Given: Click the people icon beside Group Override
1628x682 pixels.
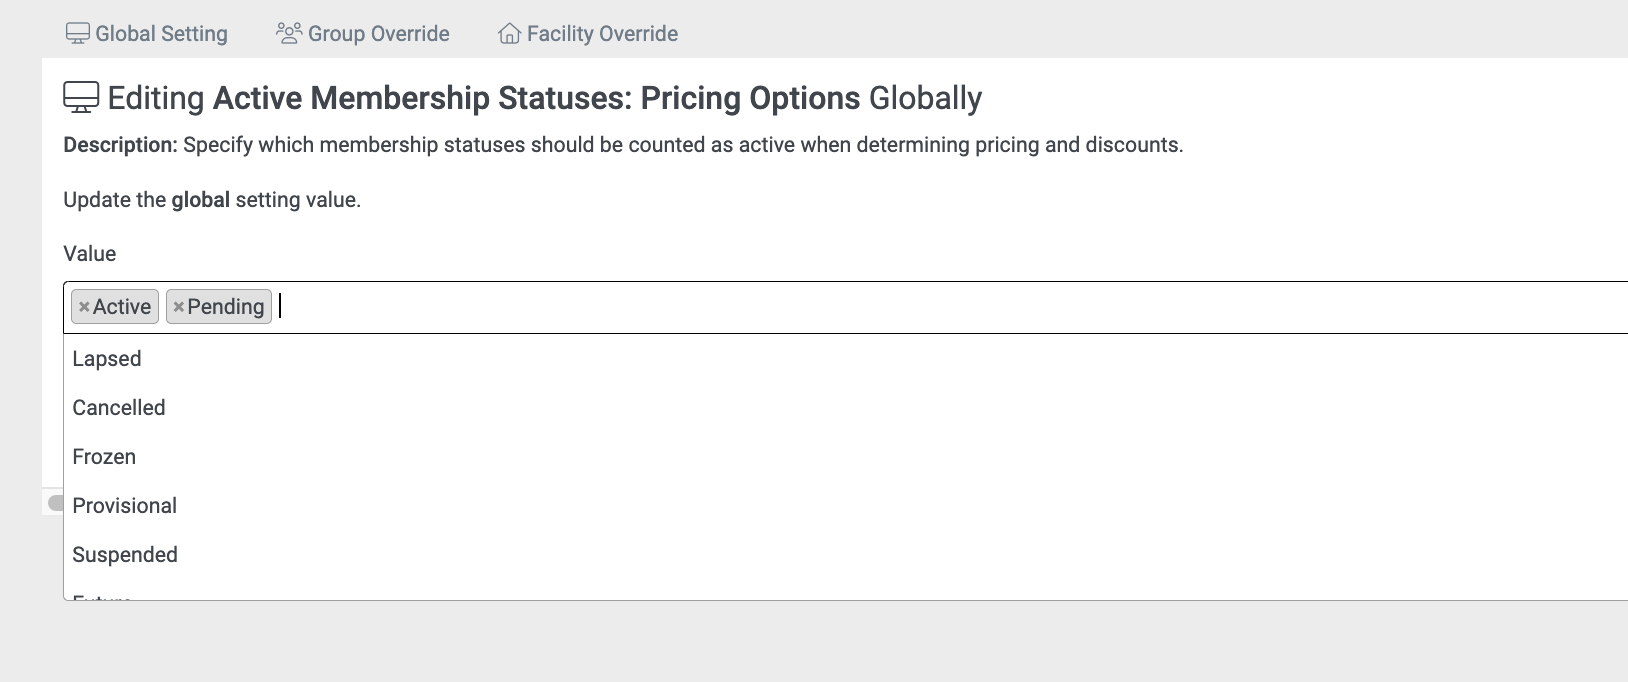Looking at the screenshot, I should point(289,34).
